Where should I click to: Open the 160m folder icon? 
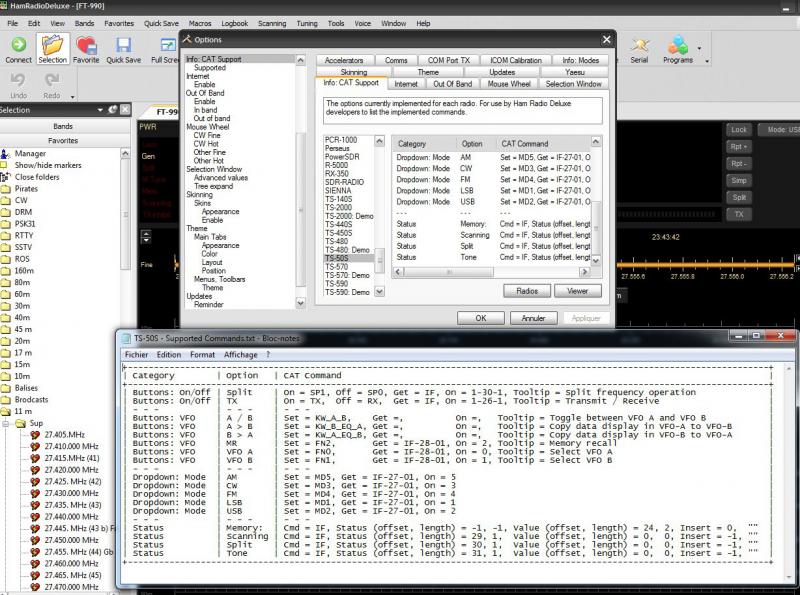coord(6,271)
